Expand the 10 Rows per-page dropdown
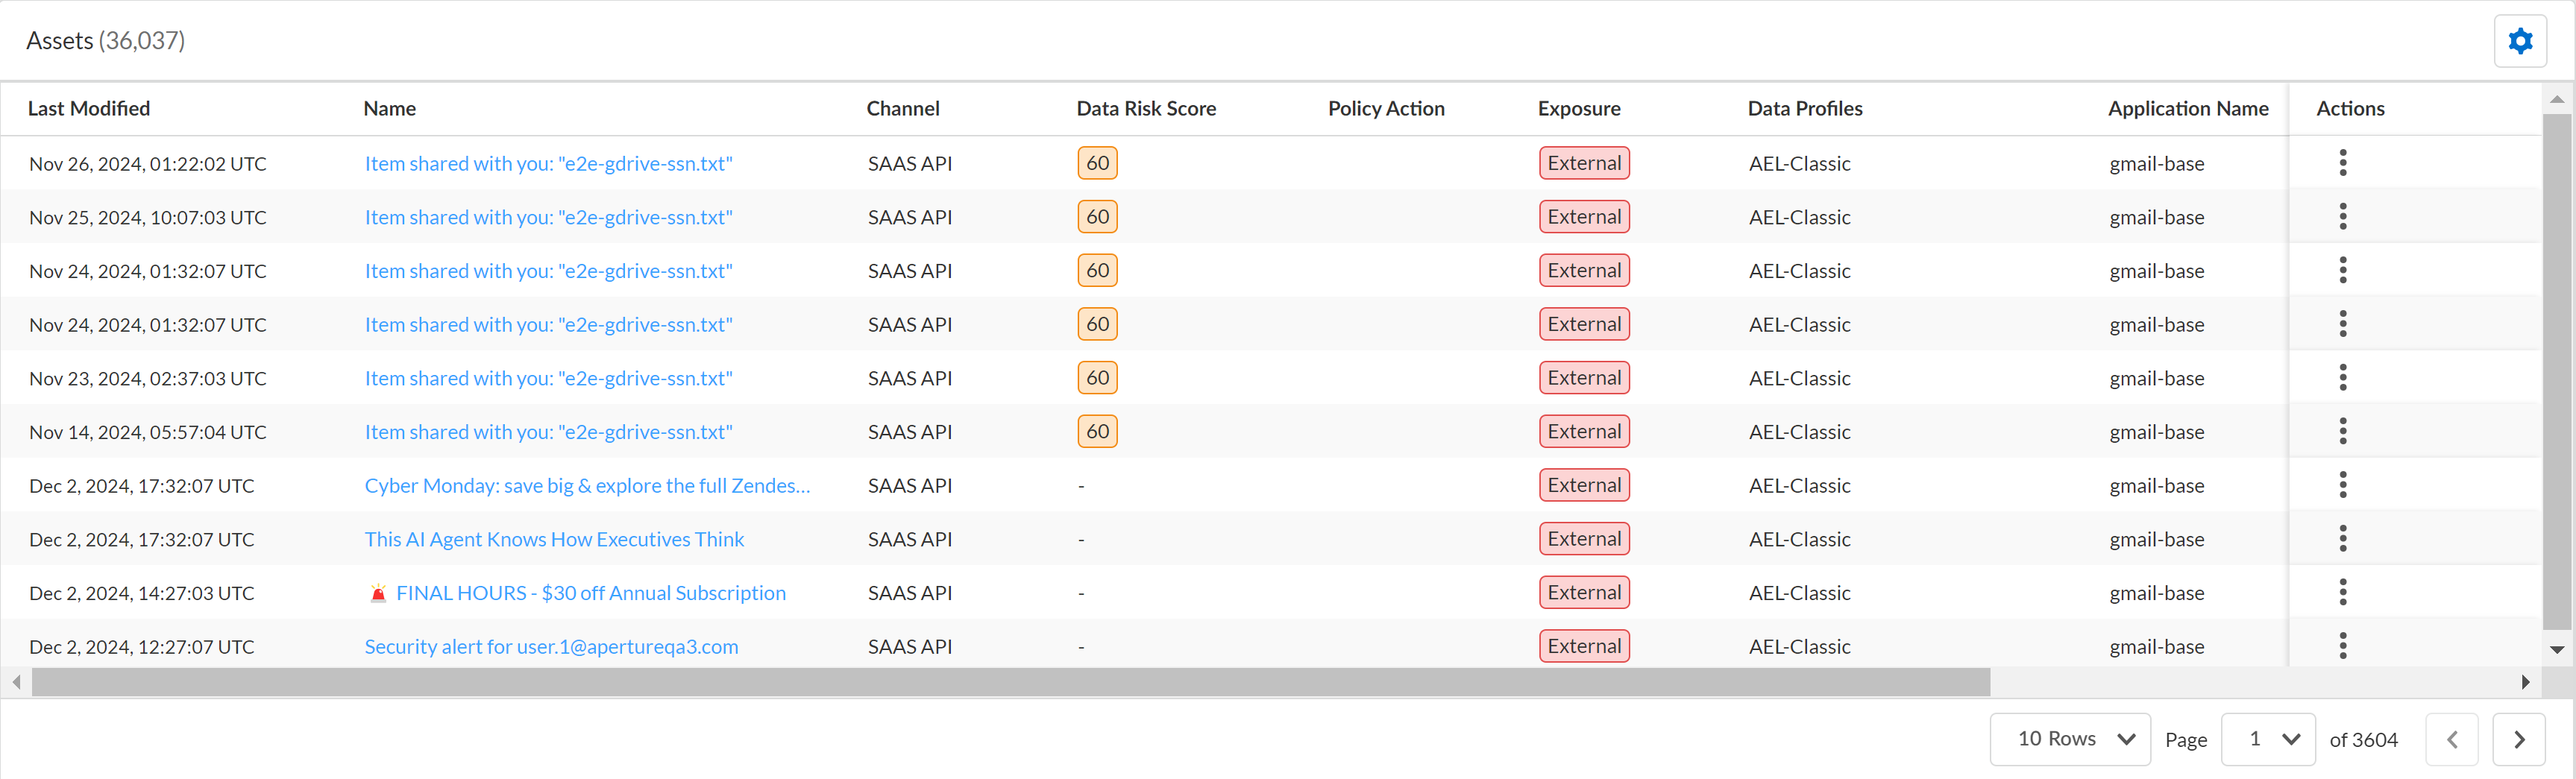This screenshot has width=2576, height=779. [2069, 739]
